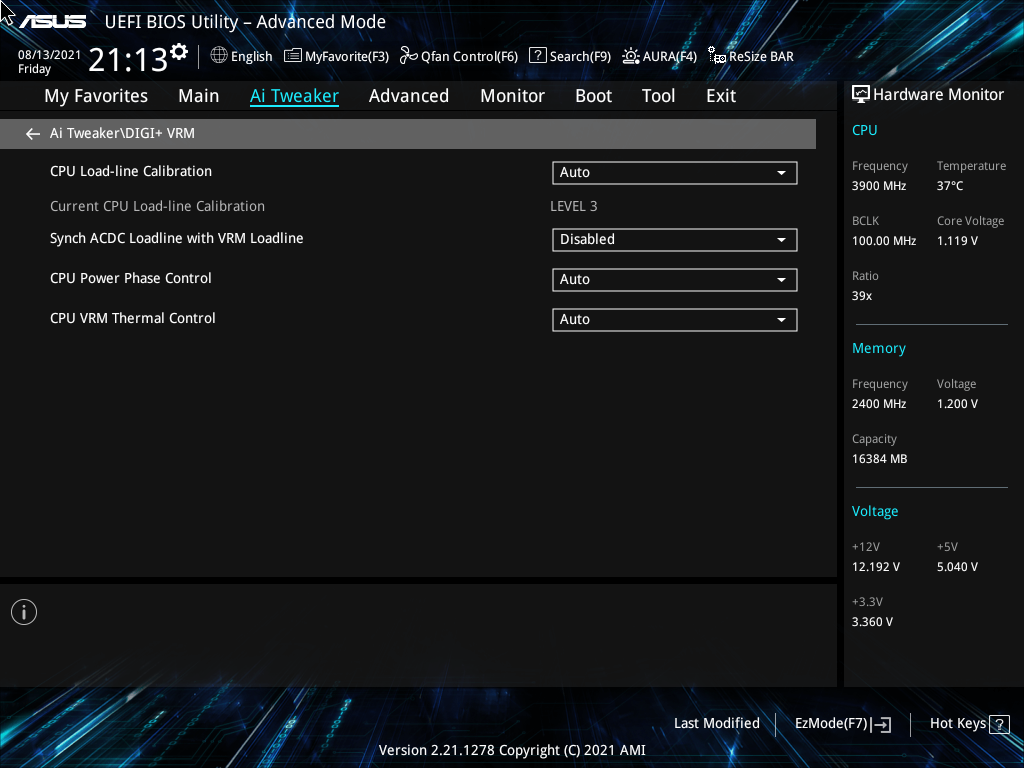Select Current CPU Load-line Calibration label
This screenshot has height=768, width=1024.
tap(157, 206)
